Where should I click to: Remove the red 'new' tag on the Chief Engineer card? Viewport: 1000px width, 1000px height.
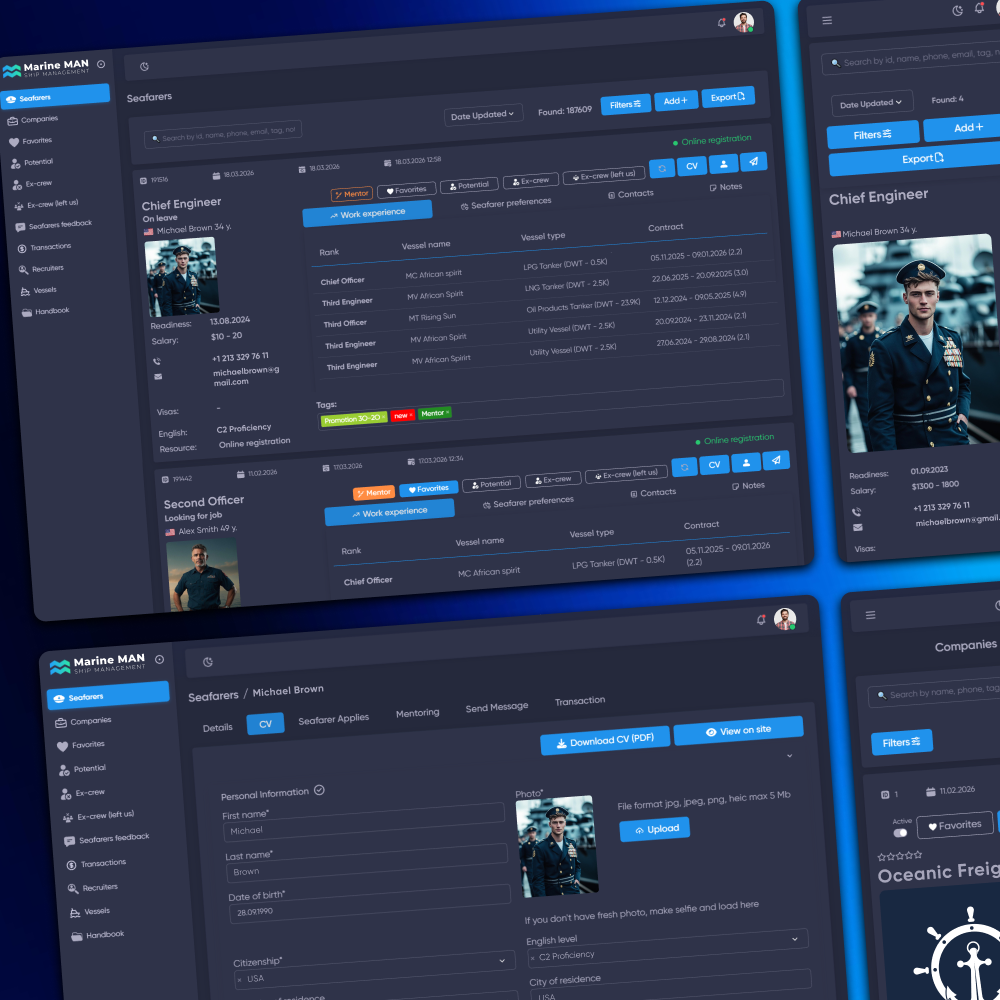411,415
